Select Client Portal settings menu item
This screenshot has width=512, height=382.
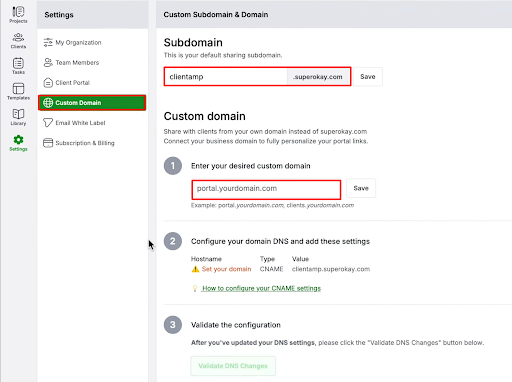92,82
